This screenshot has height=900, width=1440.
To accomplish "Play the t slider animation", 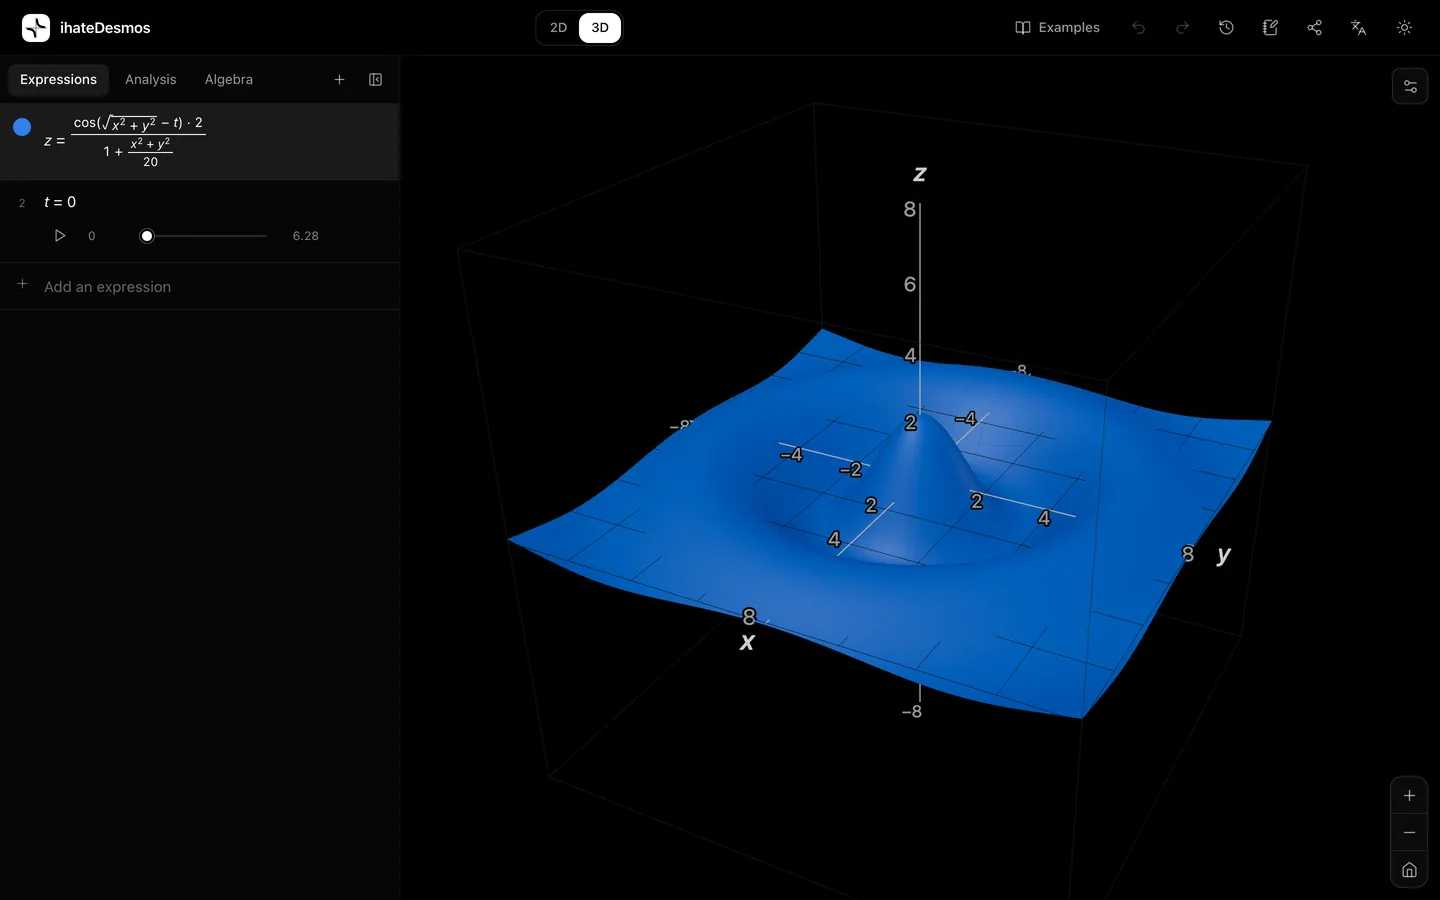I will [x=60, y=236].
